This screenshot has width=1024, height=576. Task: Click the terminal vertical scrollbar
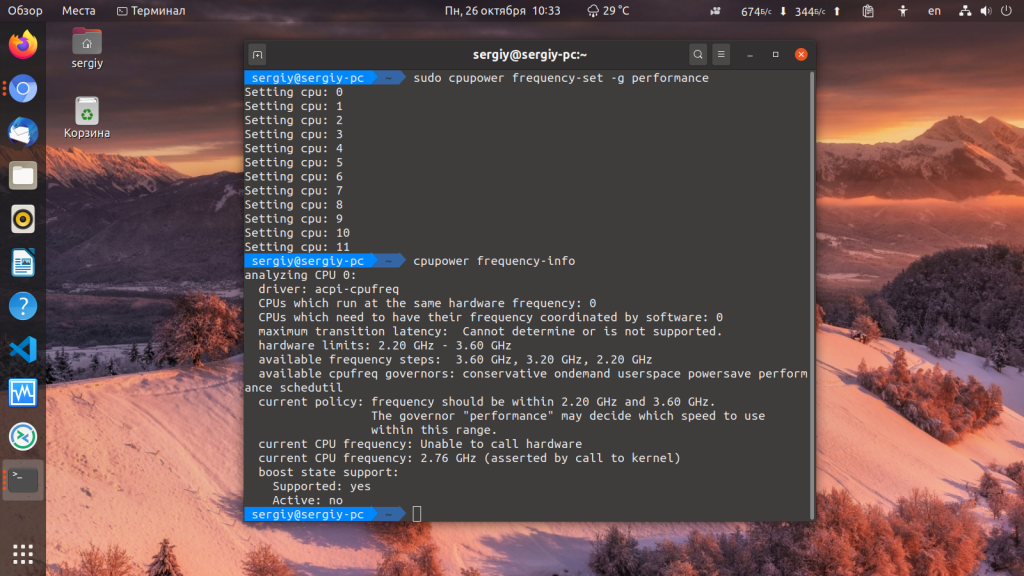pos(812,294)
